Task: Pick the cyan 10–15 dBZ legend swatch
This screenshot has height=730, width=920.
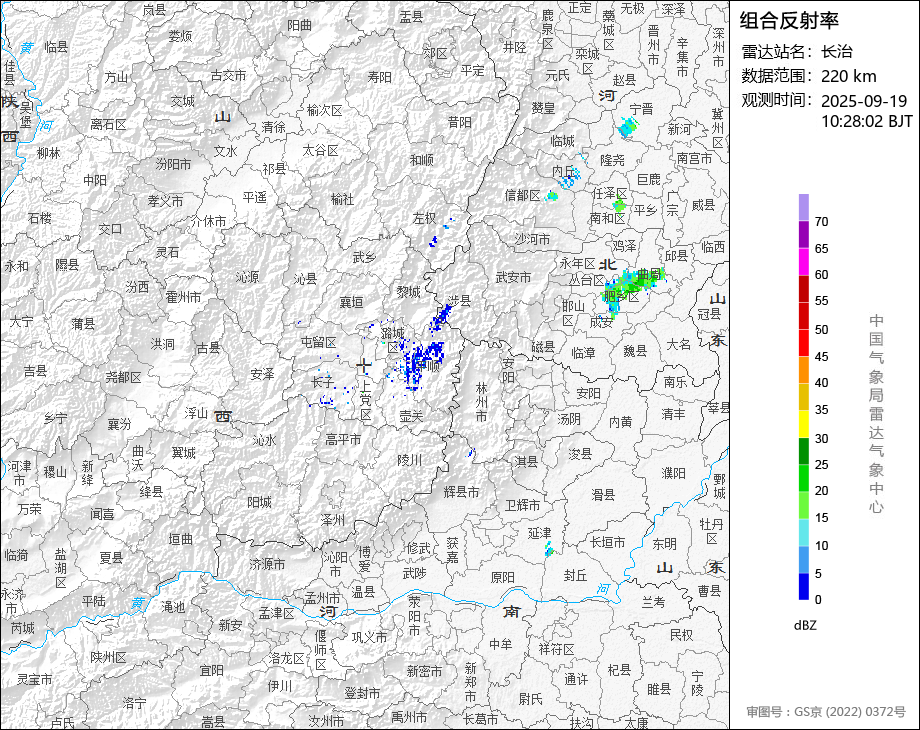Action: [x=804, y=532]
